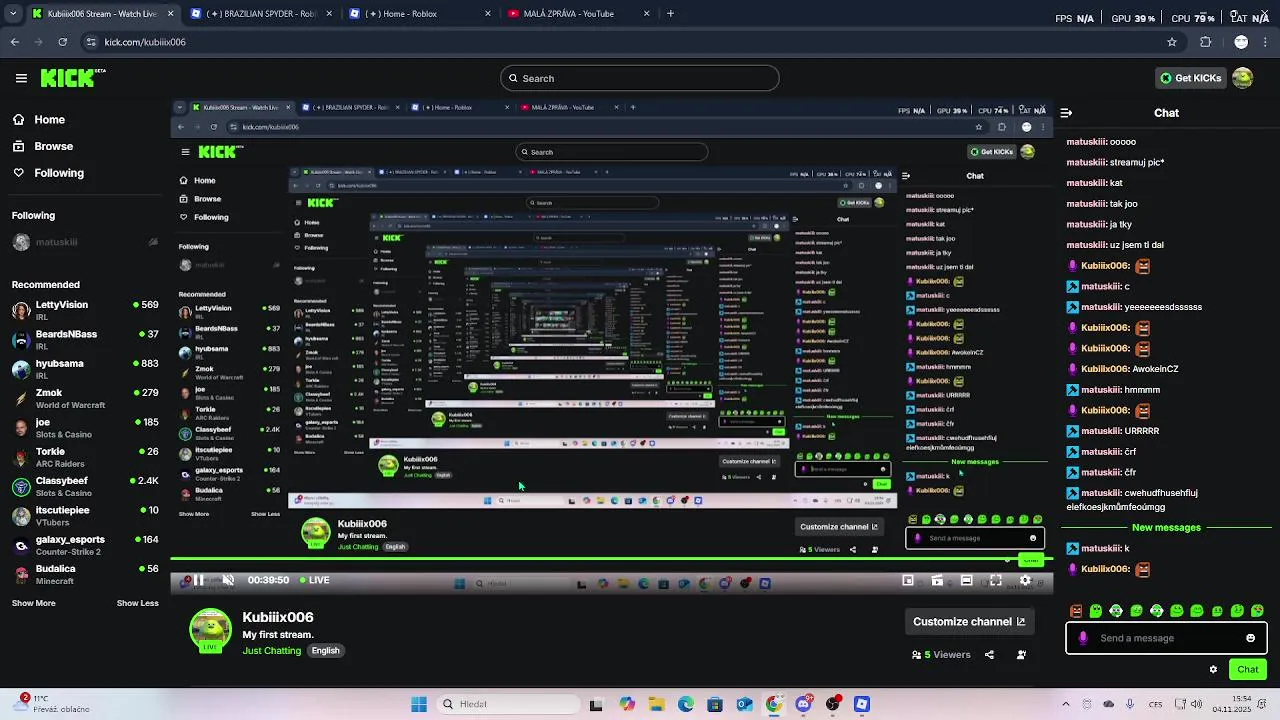
Task: Collapse the chat panel
Action: click(1066, 113)
